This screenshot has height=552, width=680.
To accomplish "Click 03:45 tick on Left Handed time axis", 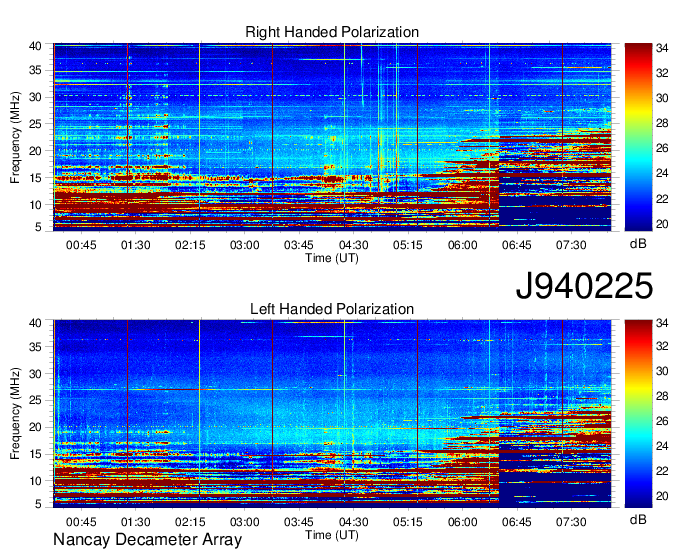I will [x=299, y=522].
